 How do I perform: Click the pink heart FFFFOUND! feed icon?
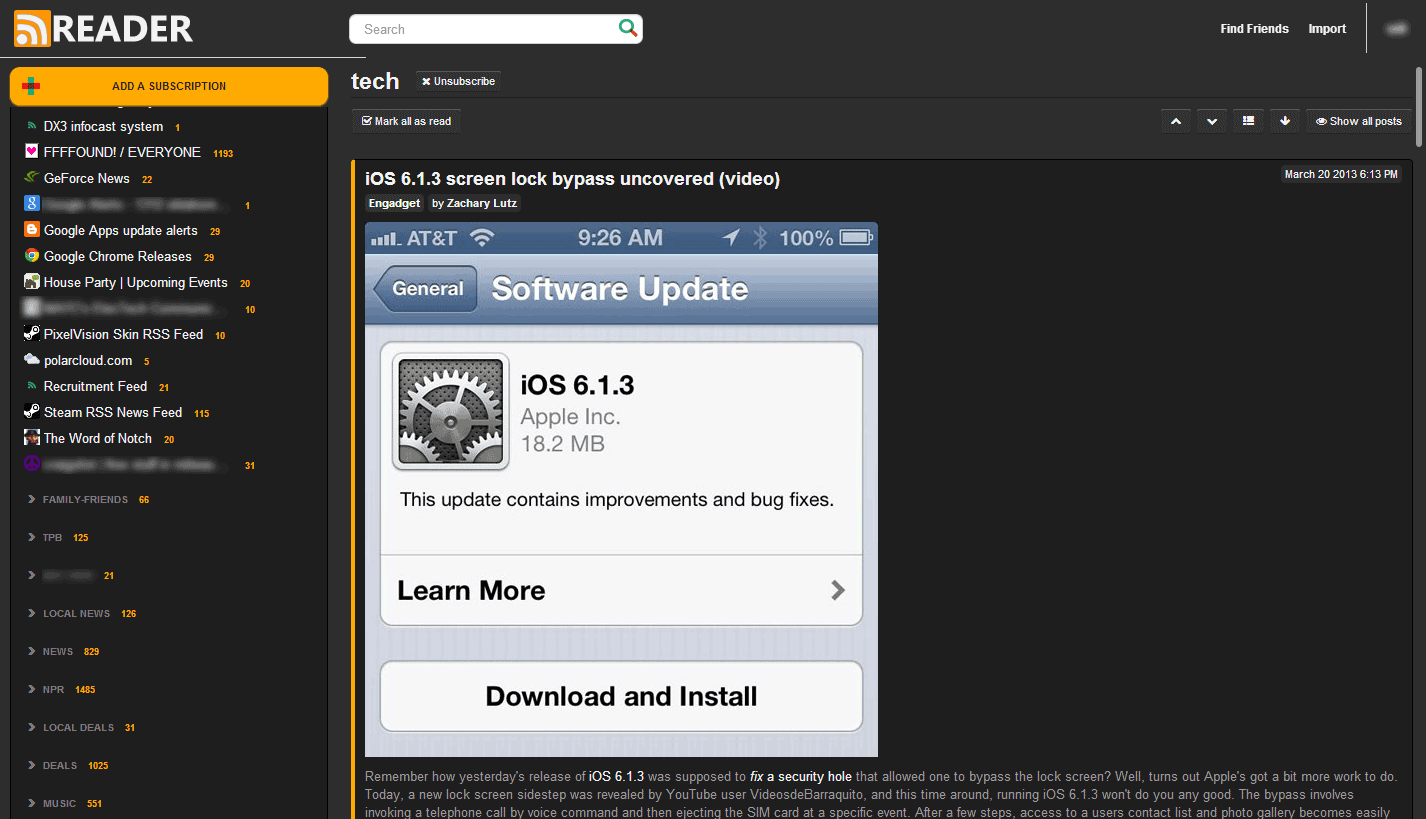[x=31, y=152]
